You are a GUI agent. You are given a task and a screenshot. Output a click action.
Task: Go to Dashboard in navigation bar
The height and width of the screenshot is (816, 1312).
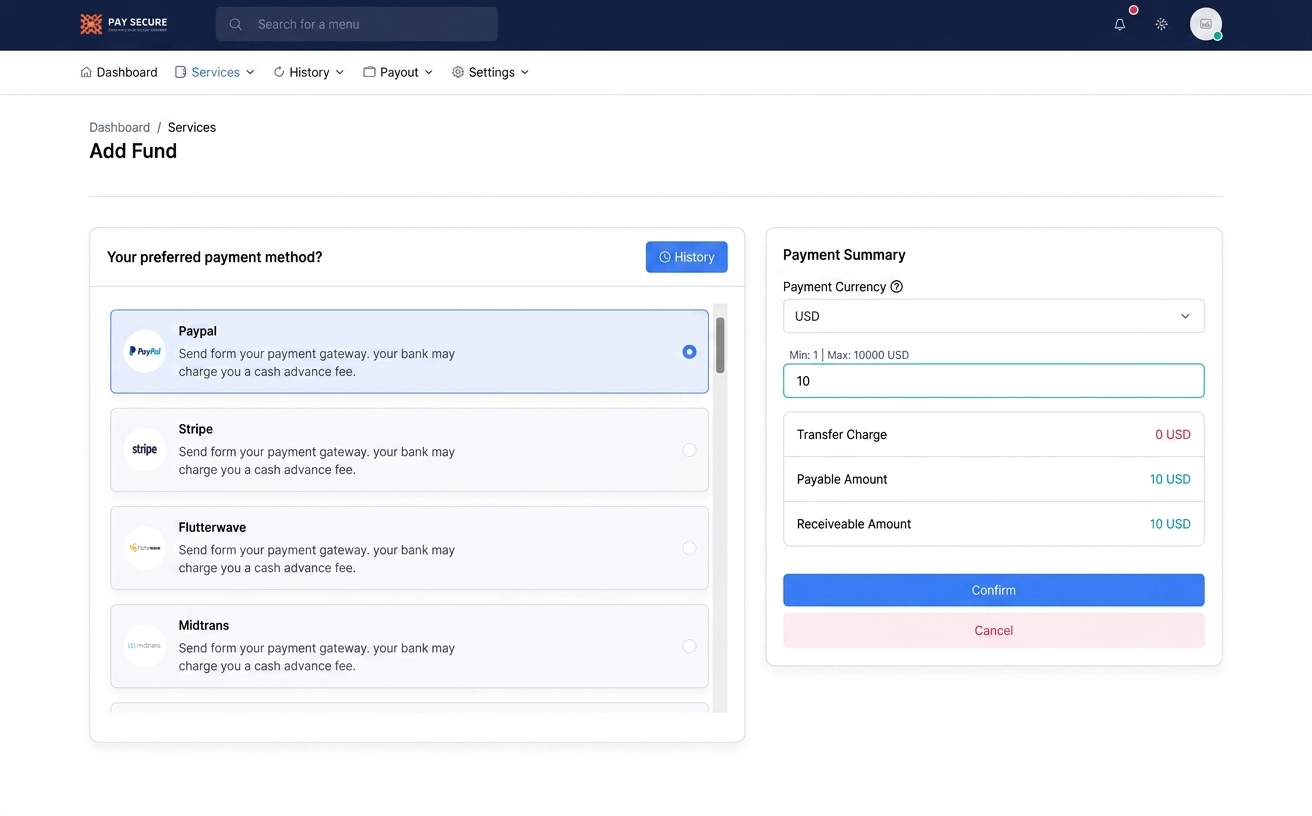(x=127, y=72)
